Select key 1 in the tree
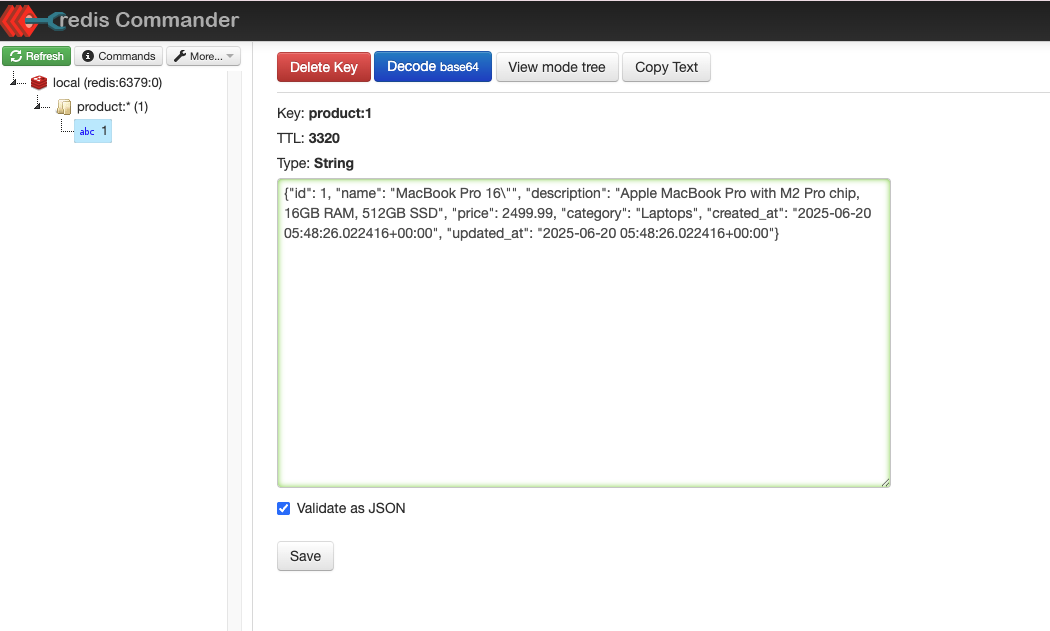This screenshot has height=631, width=1050. pos(93,131)
